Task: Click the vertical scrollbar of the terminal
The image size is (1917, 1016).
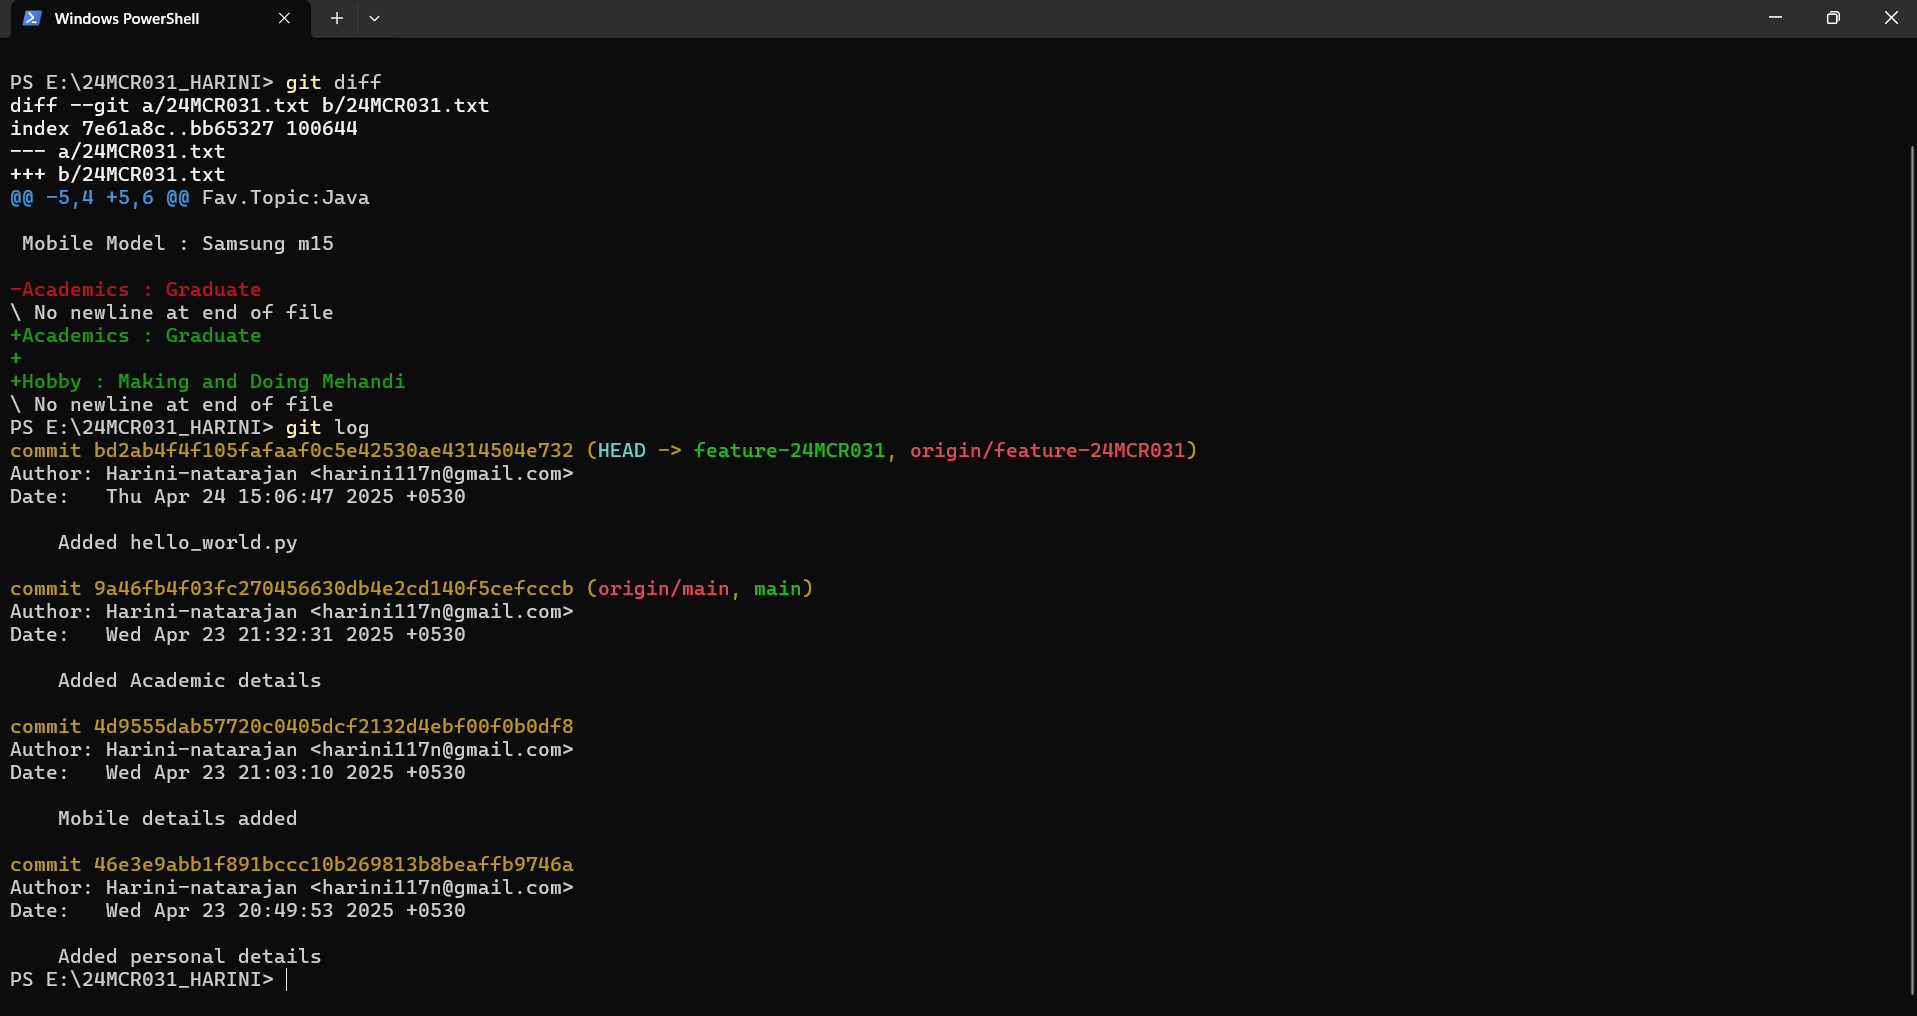Action: [1912, 570]
